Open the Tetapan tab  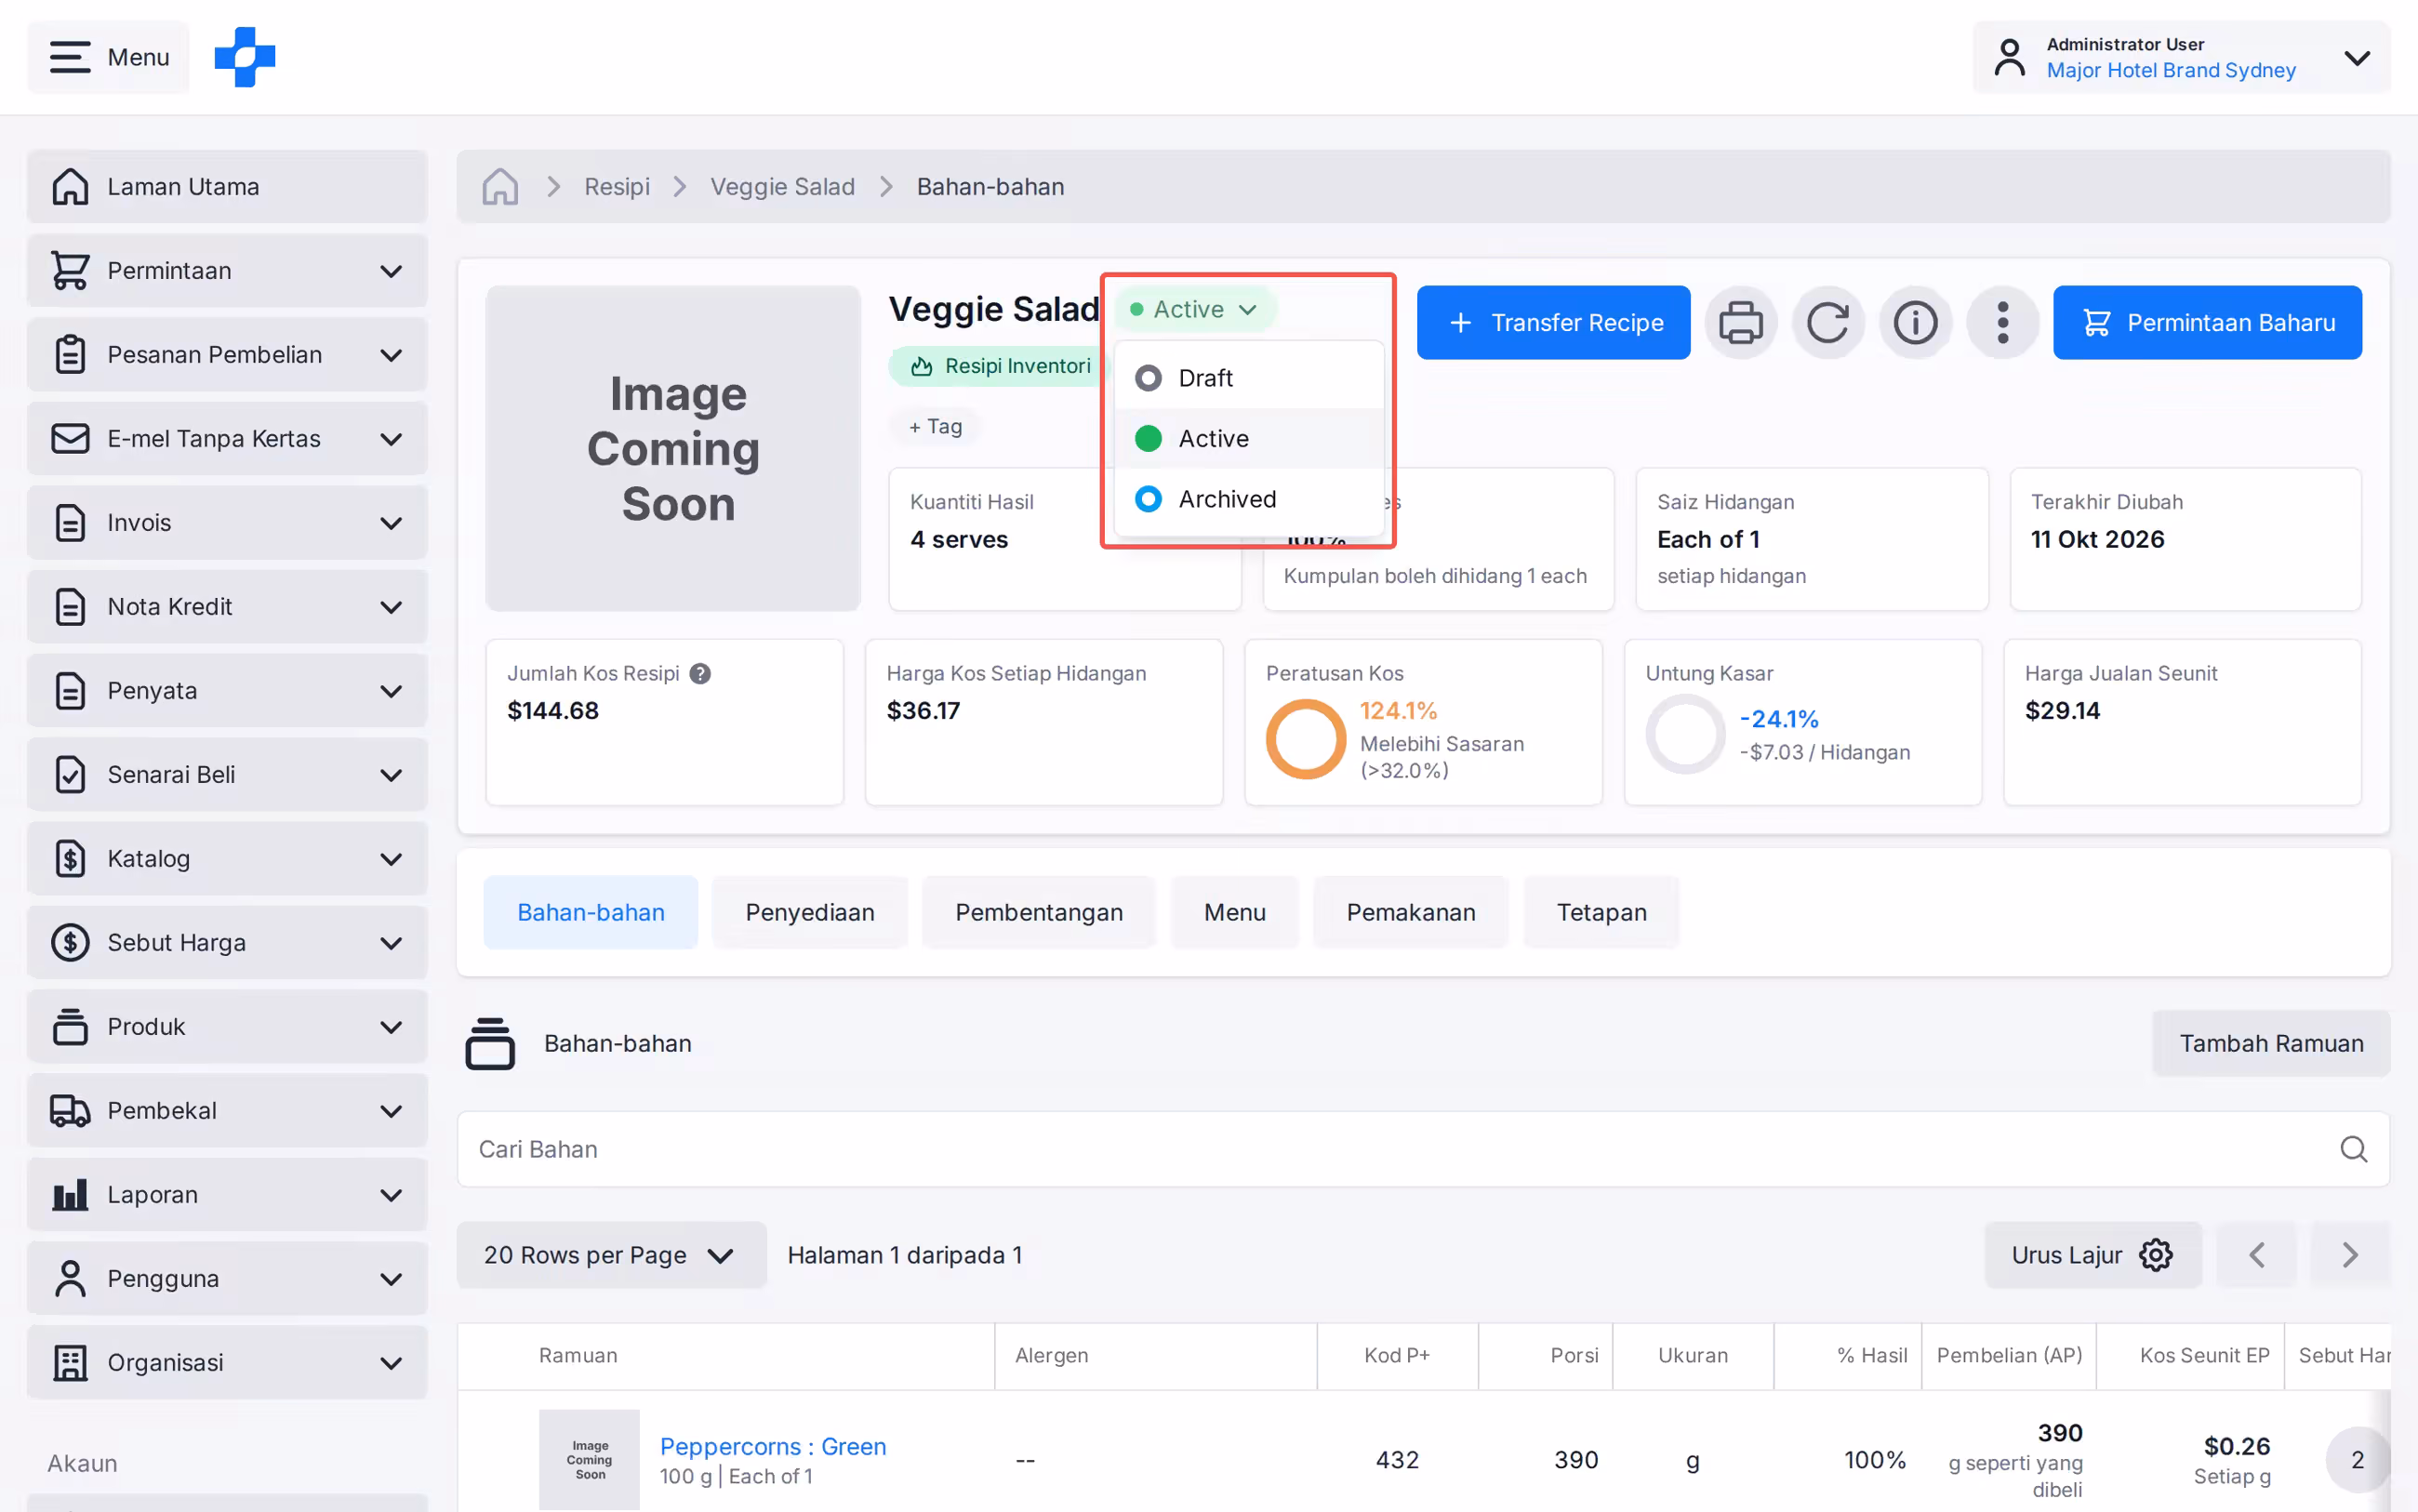[x=1601, y=913]
